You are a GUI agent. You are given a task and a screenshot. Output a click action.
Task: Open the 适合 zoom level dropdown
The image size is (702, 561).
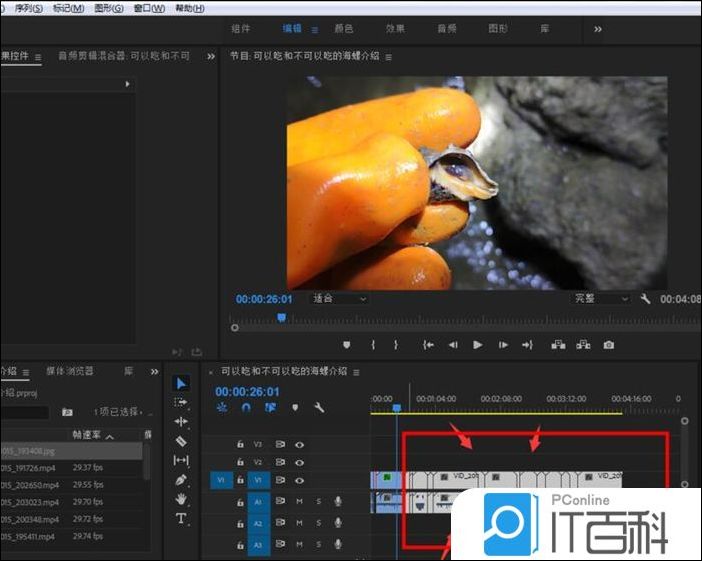(339, 299)
